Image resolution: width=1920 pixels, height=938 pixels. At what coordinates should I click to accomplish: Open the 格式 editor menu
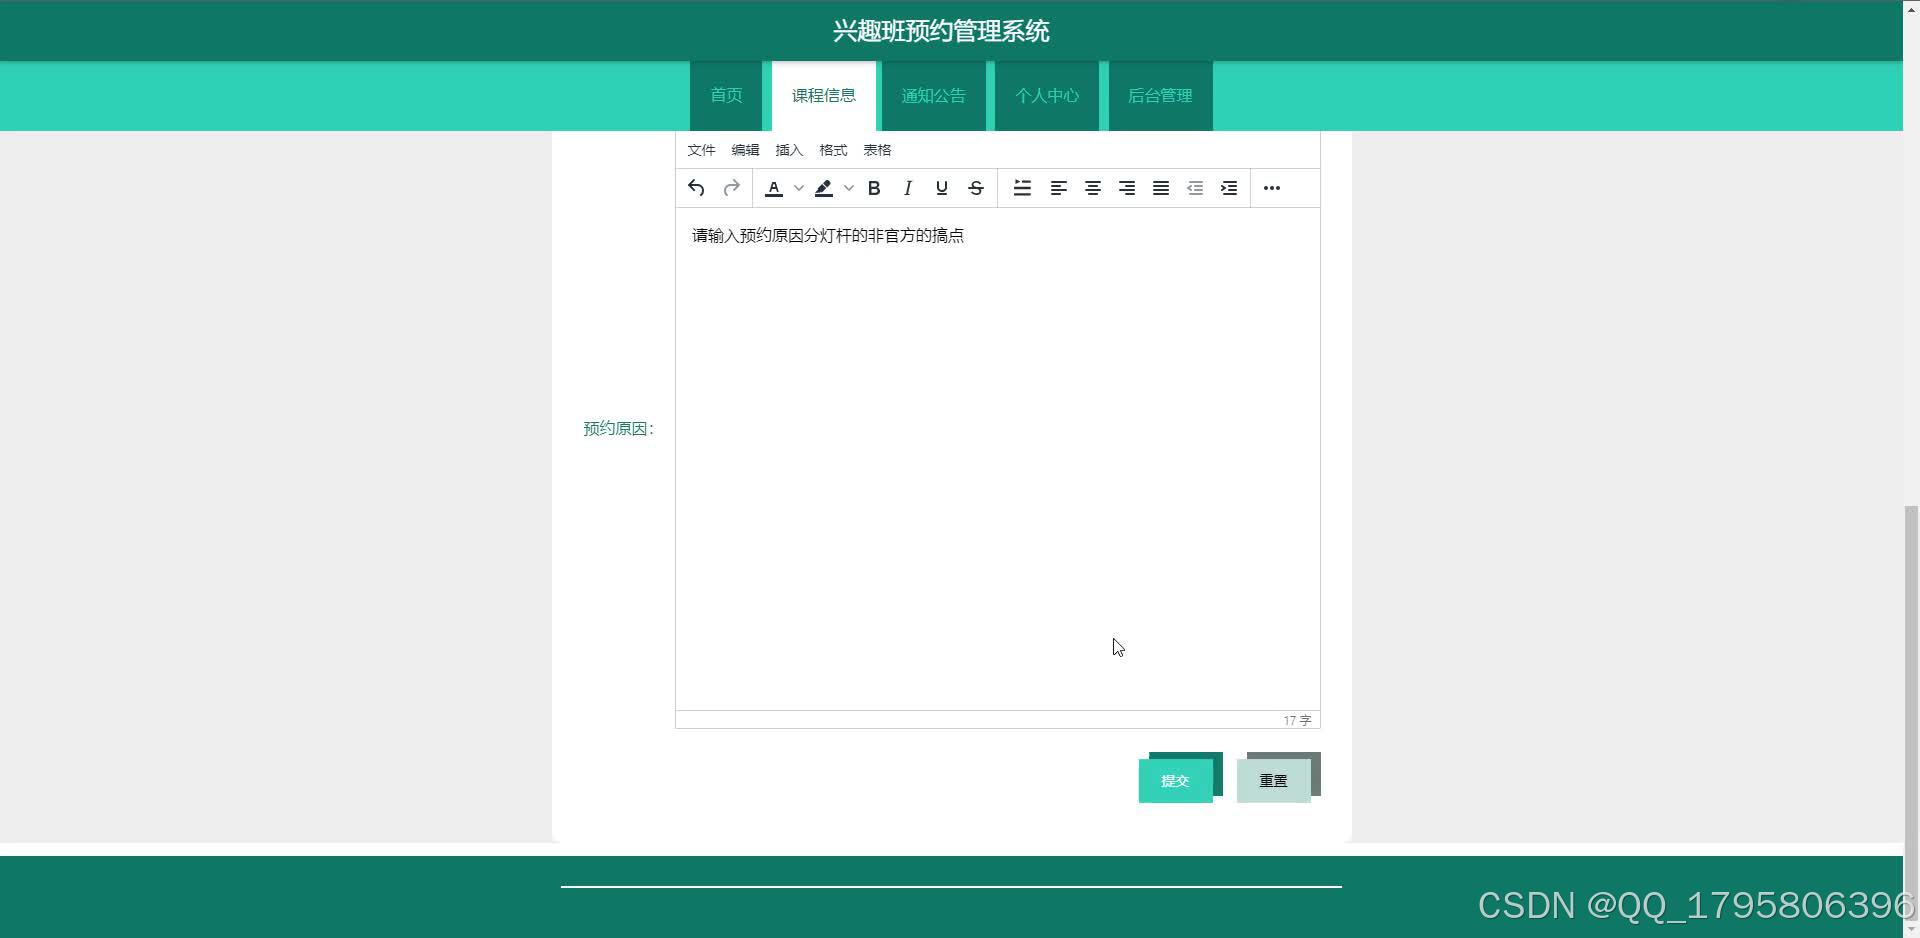(833, 150)
